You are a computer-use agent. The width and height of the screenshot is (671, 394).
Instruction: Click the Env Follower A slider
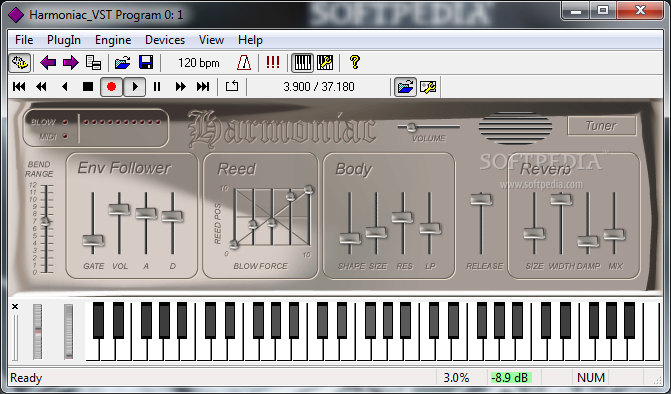tap(146, 213)
